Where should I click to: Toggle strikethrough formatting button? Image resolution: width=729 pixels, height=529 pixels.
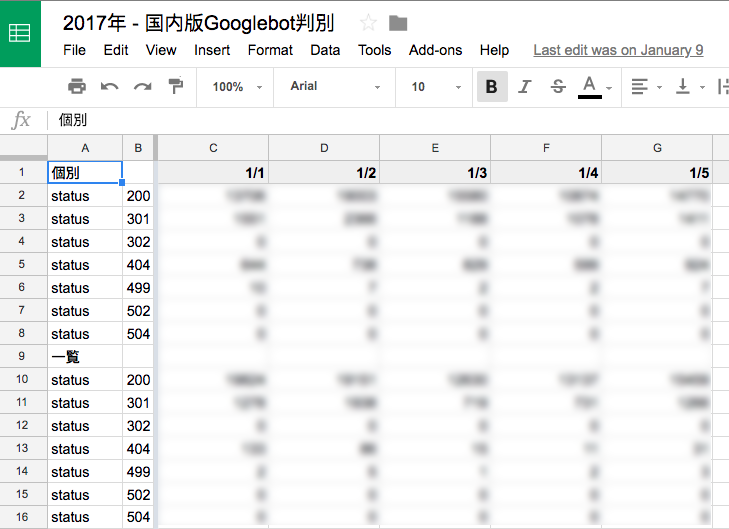(558, 86)
